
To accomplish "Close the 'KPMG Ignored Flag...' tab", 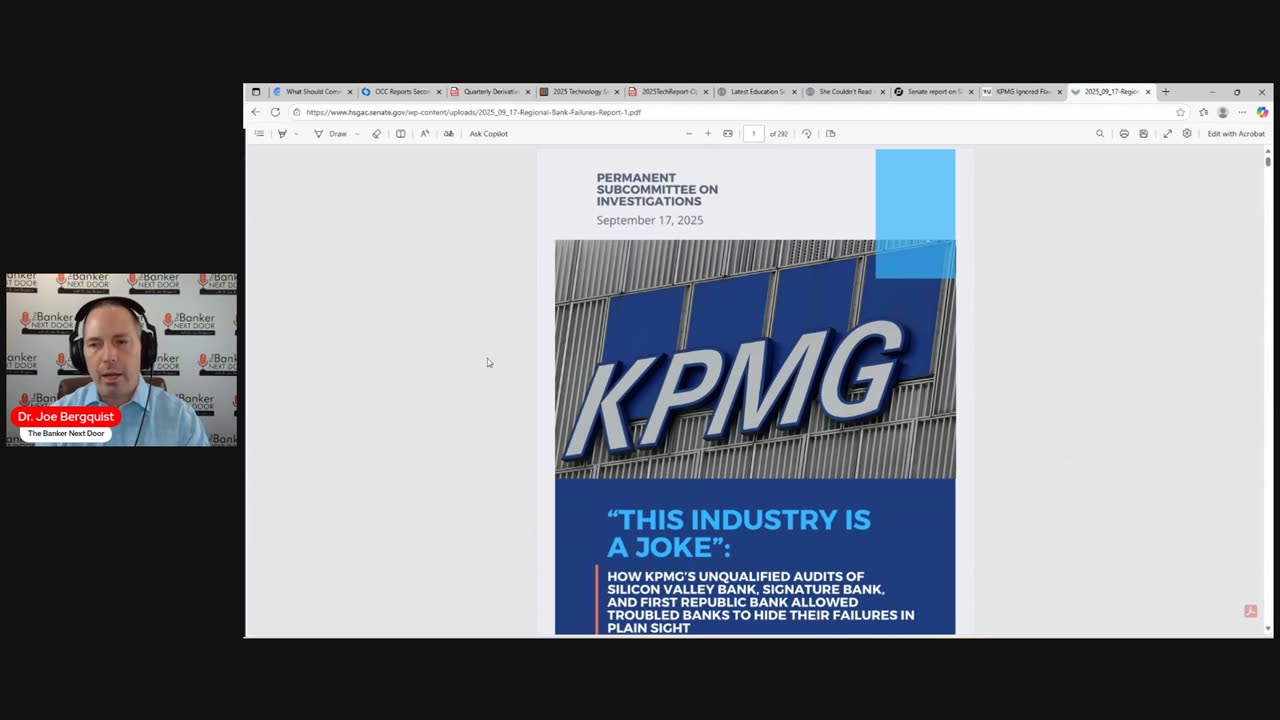I will point(1059,92).
